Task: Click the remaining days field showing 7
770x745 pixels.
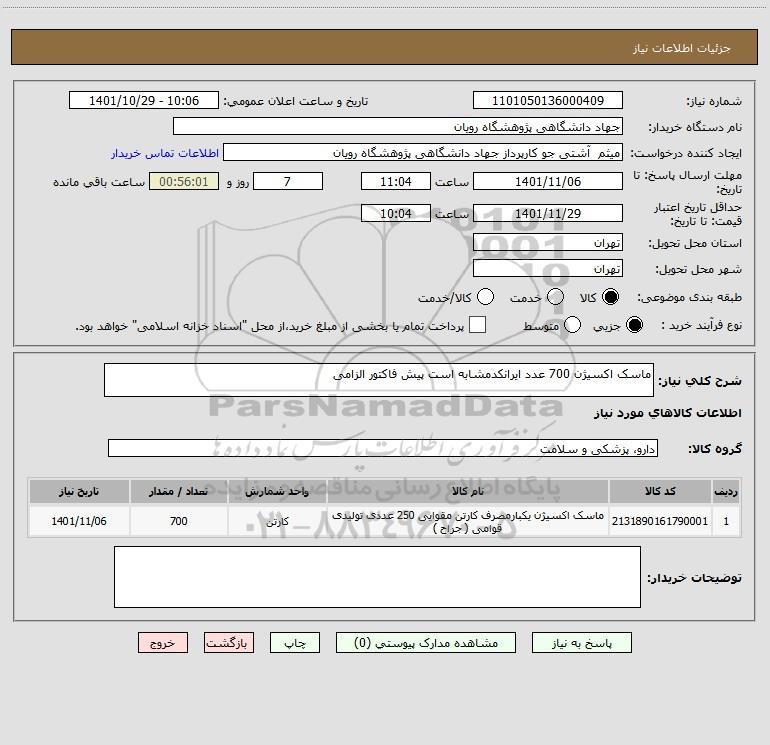Action: pyautogui.click(x=288, y=181)
